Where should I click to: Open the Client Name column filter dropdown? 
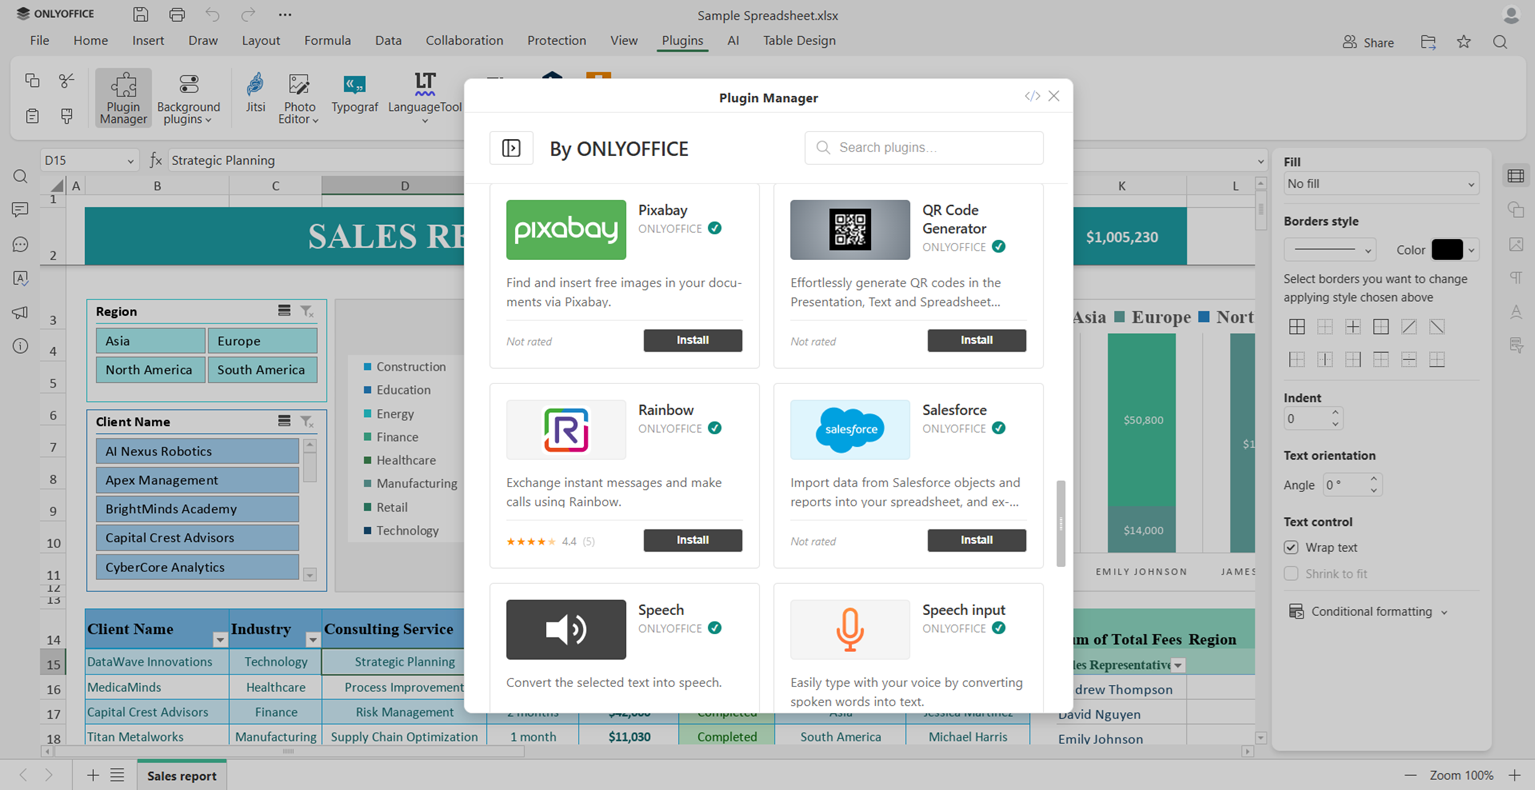click(220, 639)
